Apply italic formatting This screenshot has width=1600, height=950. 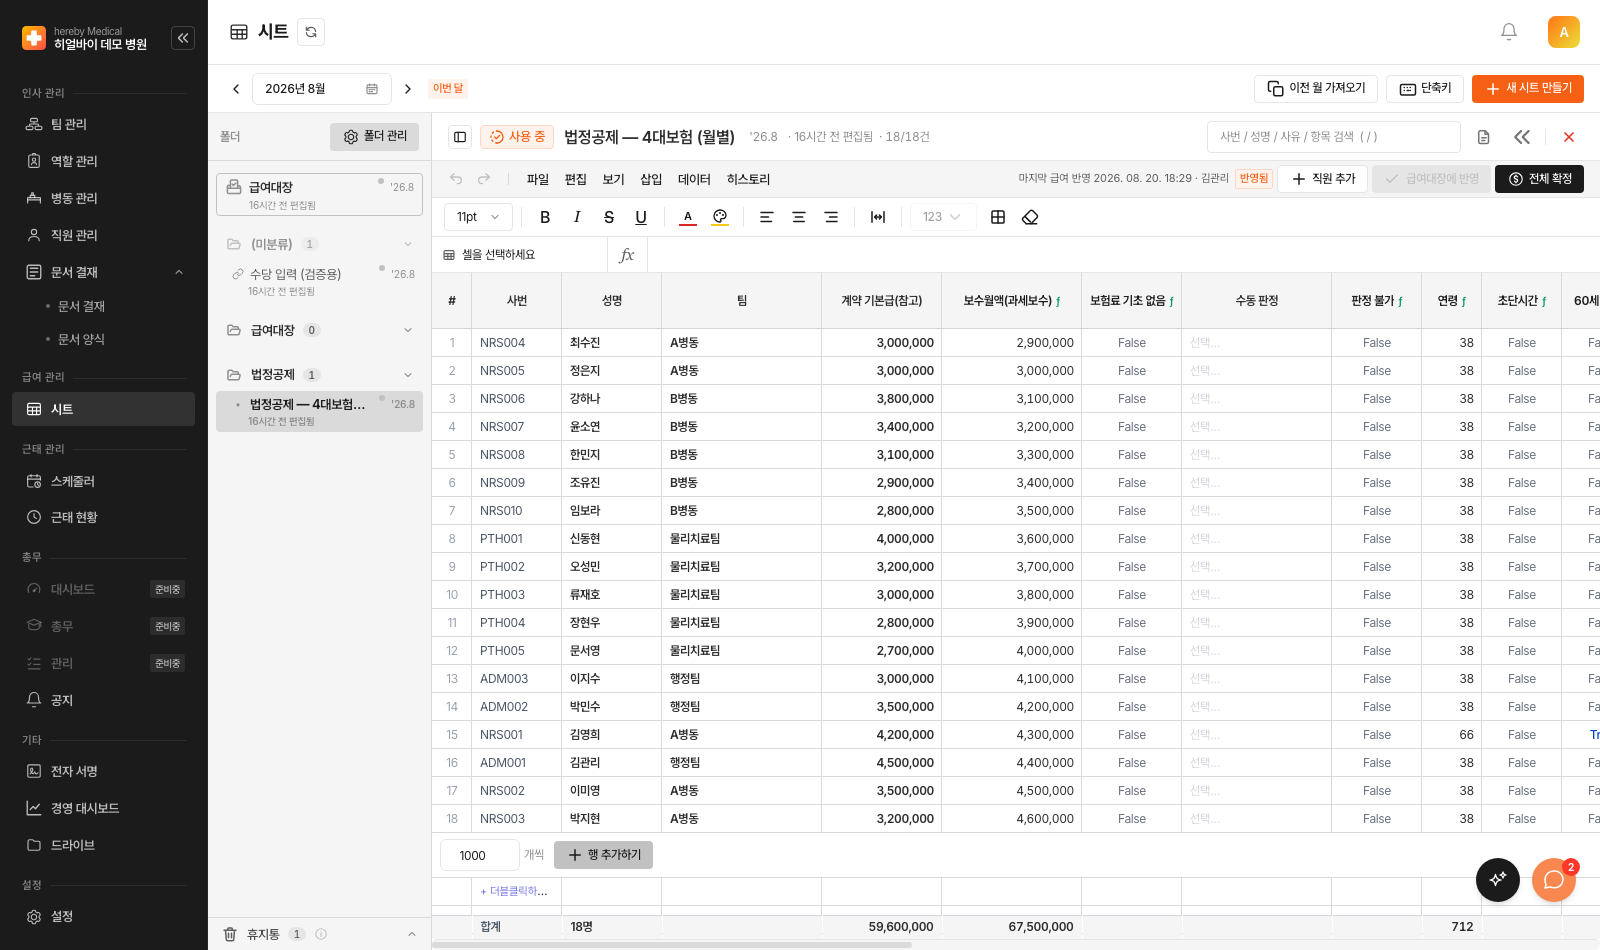click(577, 217)
